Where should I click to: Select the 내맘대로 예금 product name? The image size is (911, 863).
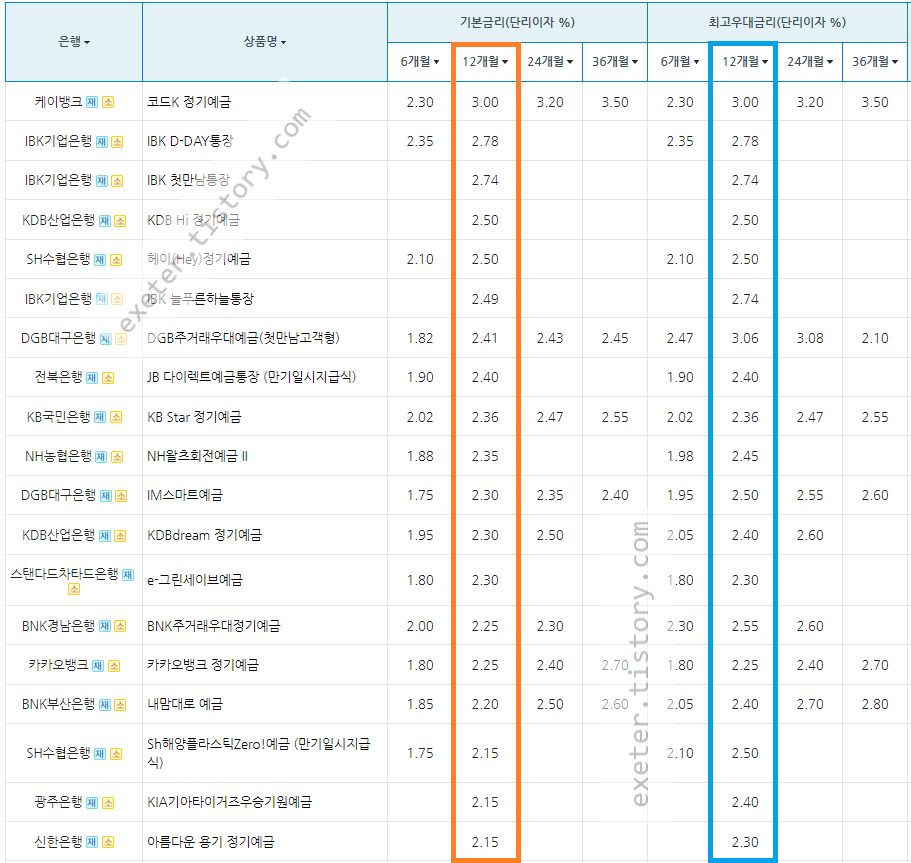[185, 704]
